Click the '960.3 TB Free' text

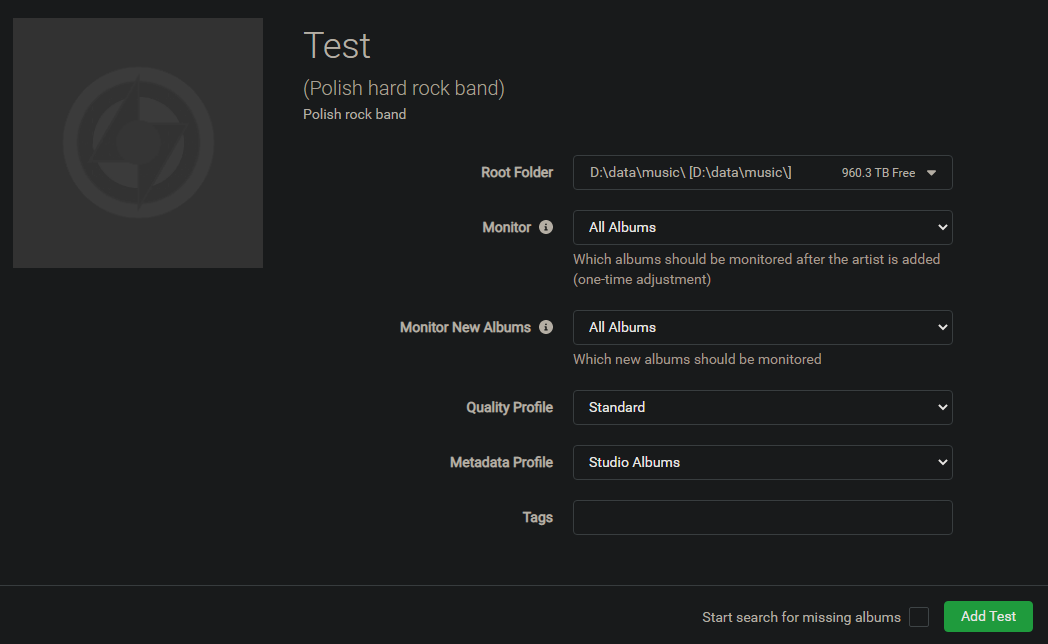pos(878,173)
